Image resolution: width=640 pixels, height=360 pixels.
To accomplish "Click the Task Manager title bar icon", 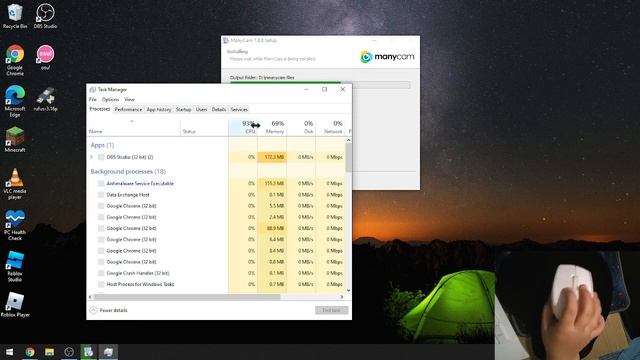I will point(93,89).
